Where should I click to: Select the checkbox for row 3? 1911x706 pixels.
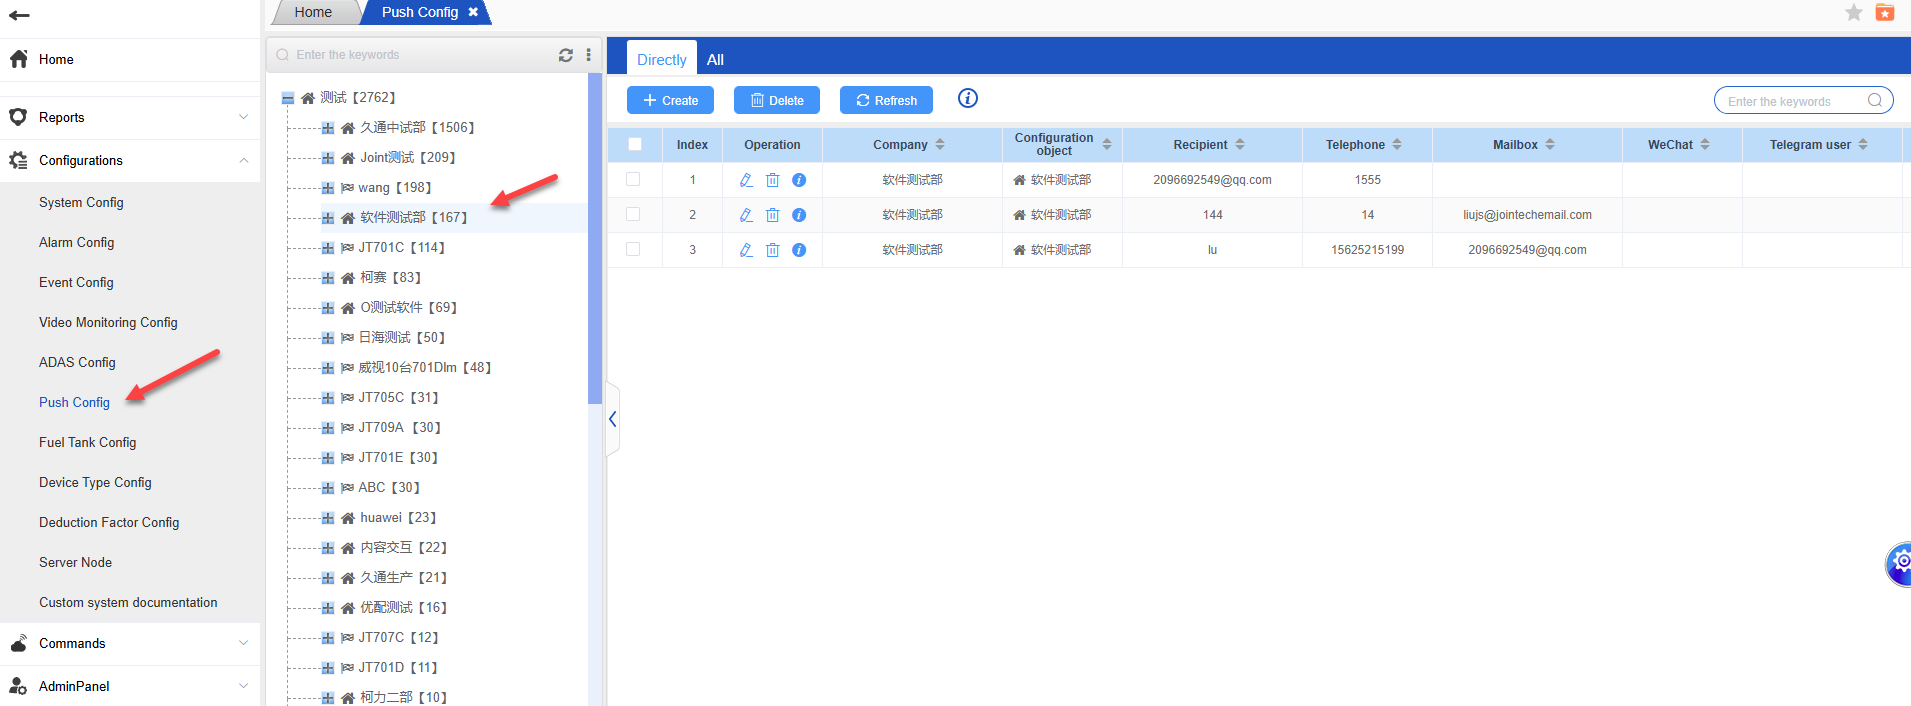coord(633,249)
